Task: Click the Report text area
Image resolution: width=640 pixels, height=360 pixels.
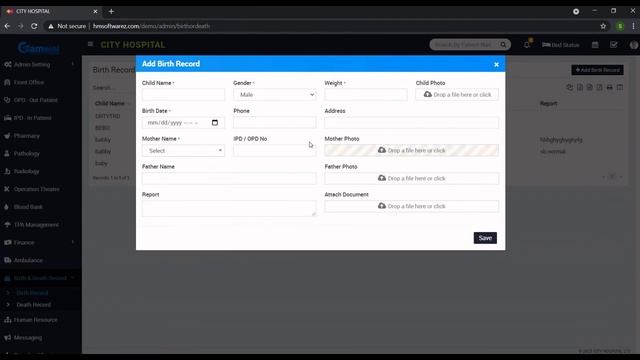Action: pyautogui.click(x=229, y=208)
